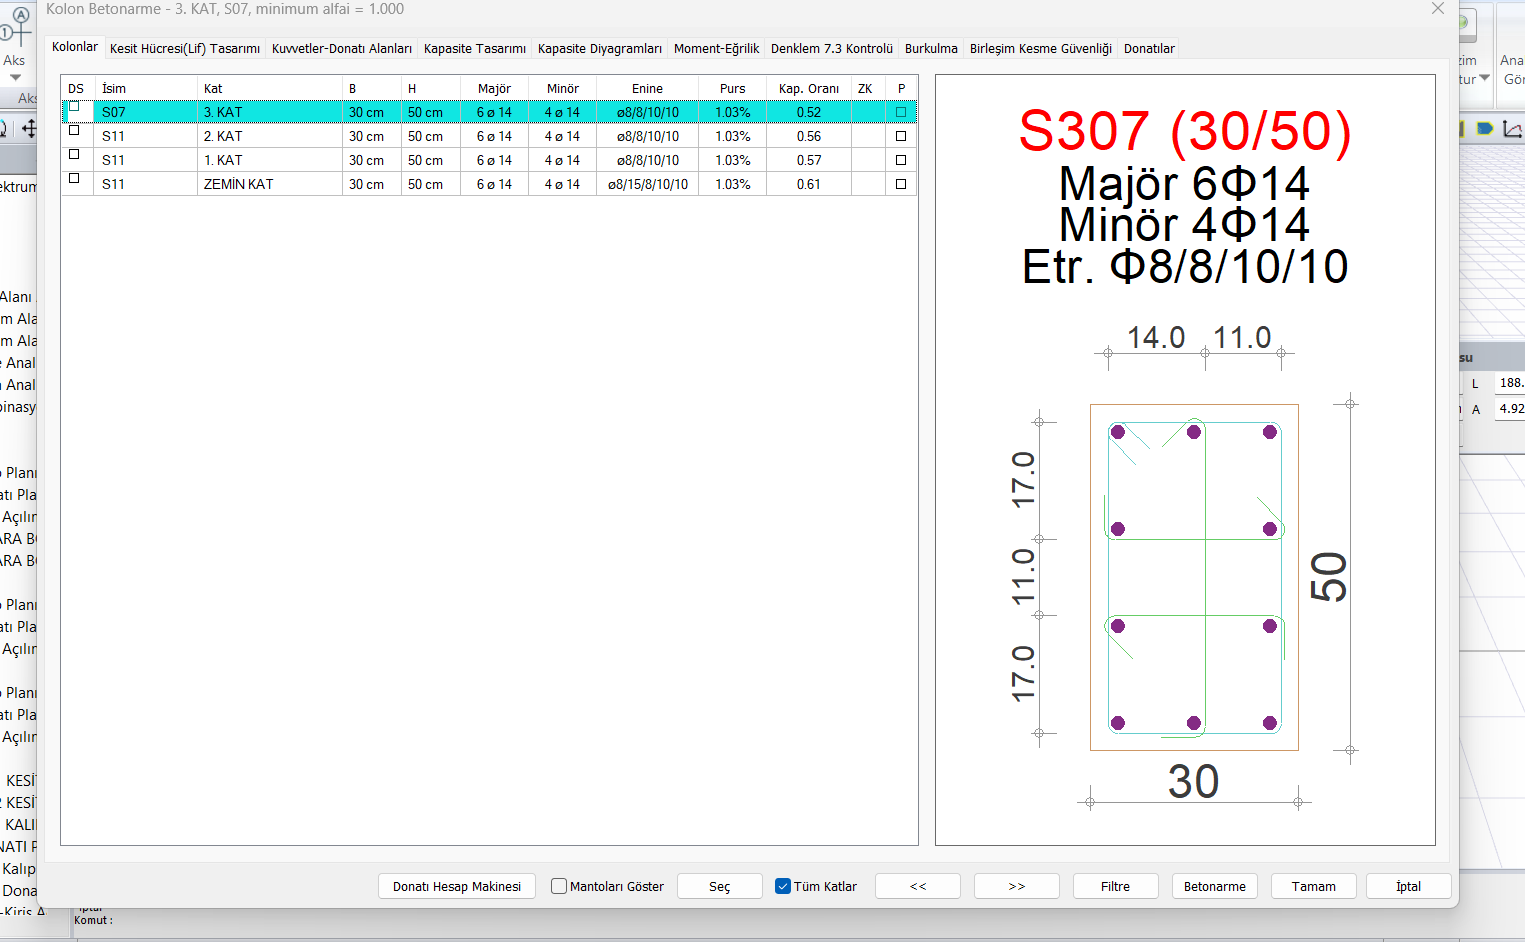Screen dimensions: 1525x942
Task: Click capacity ratio 0.52 cell
Action: point(809,112)
